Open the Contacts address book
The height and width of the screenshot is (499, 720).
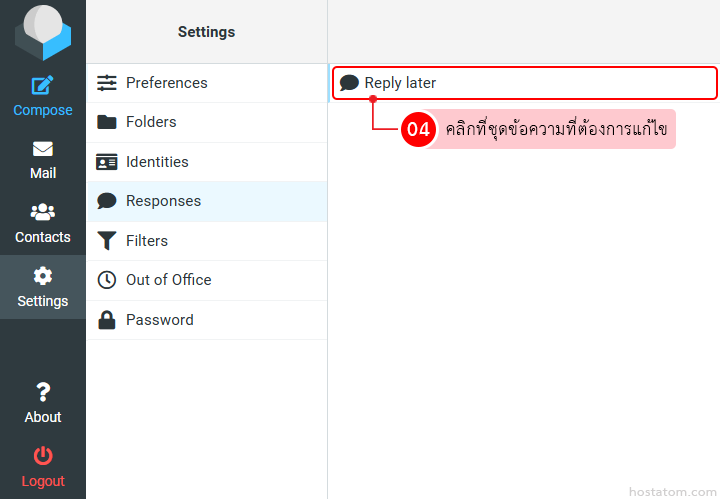(x=43, y=224)
